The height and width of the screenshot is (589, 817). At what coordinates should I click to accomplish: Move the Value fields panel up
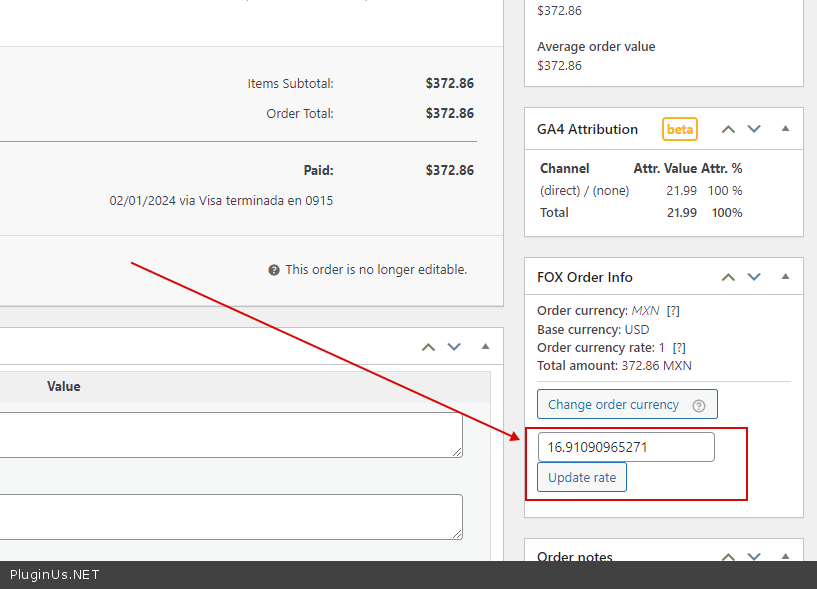428,347
